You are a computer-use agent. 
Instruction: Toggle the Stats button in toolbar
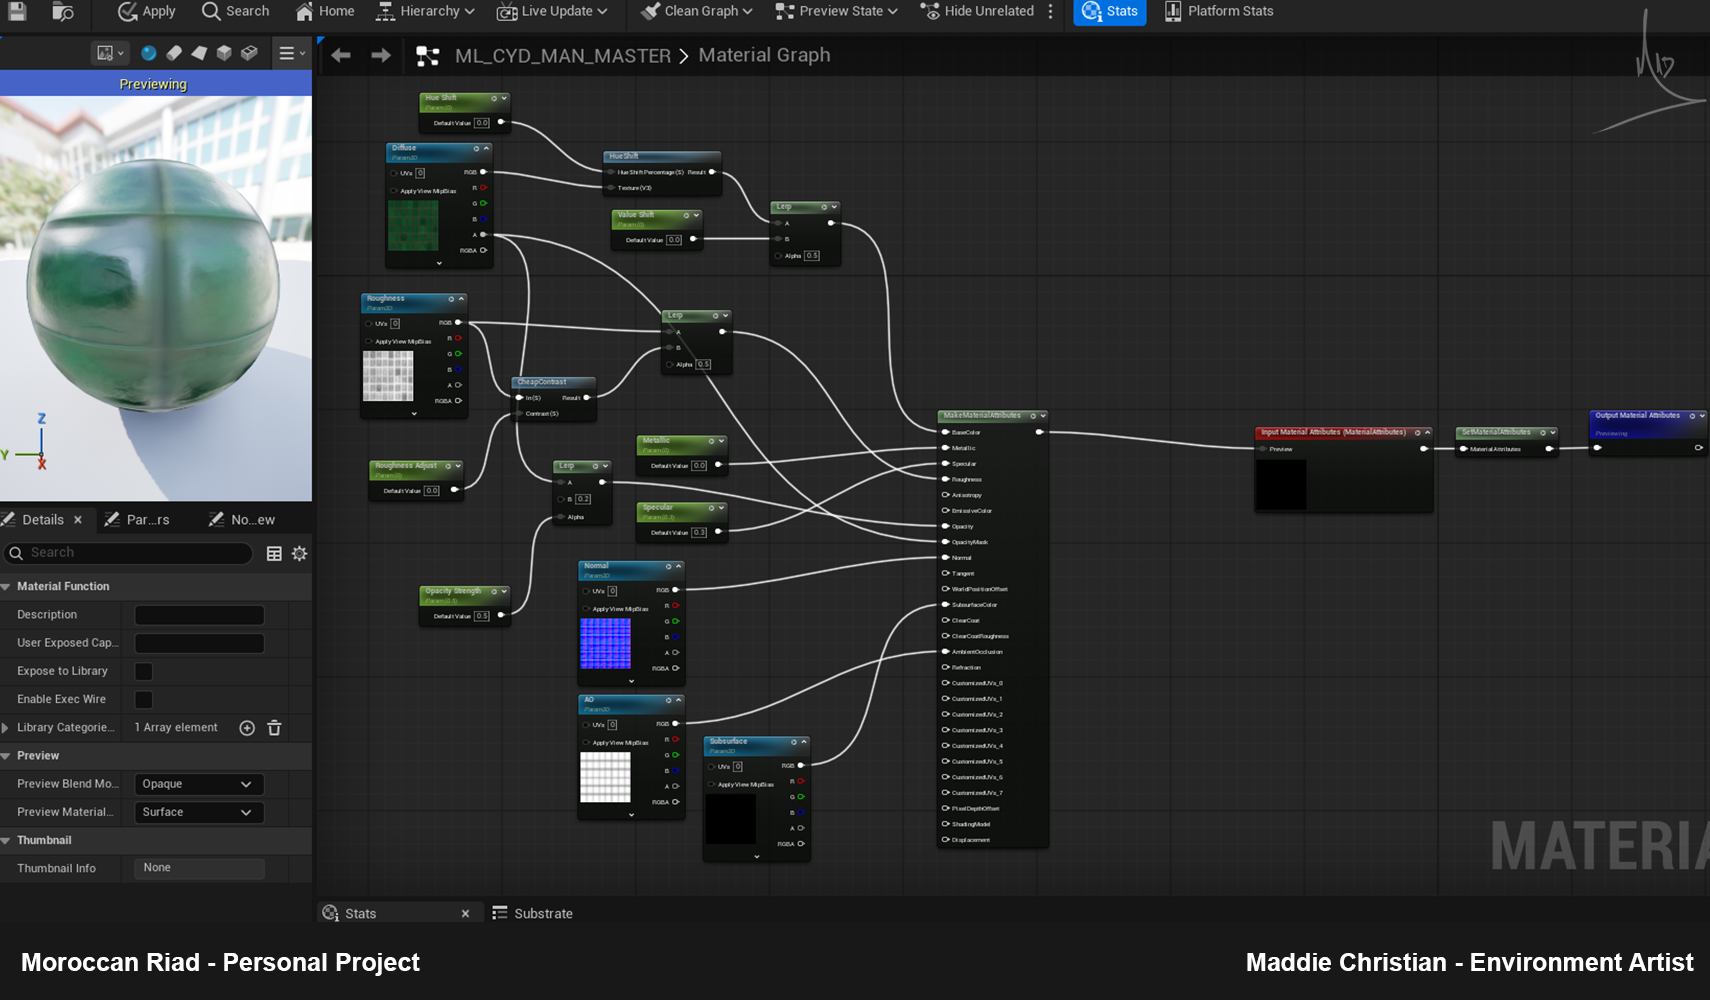point(1110,11)
